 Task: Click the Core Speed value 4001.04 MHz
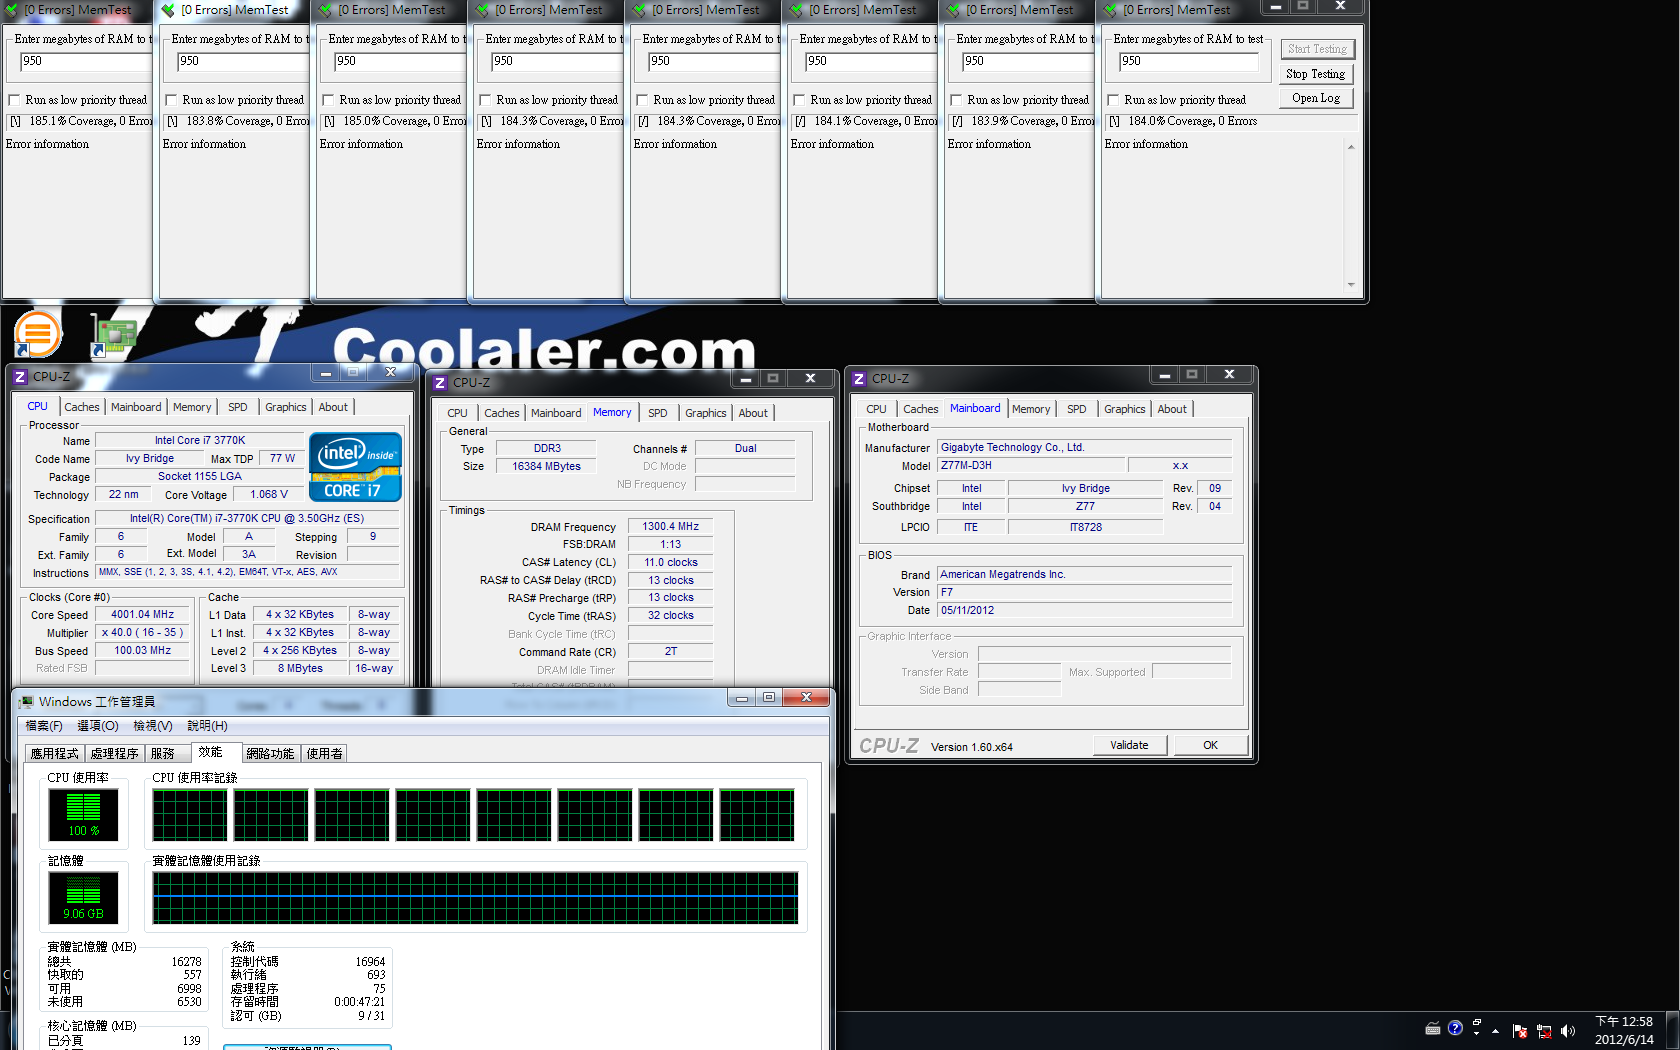(142, 615)
